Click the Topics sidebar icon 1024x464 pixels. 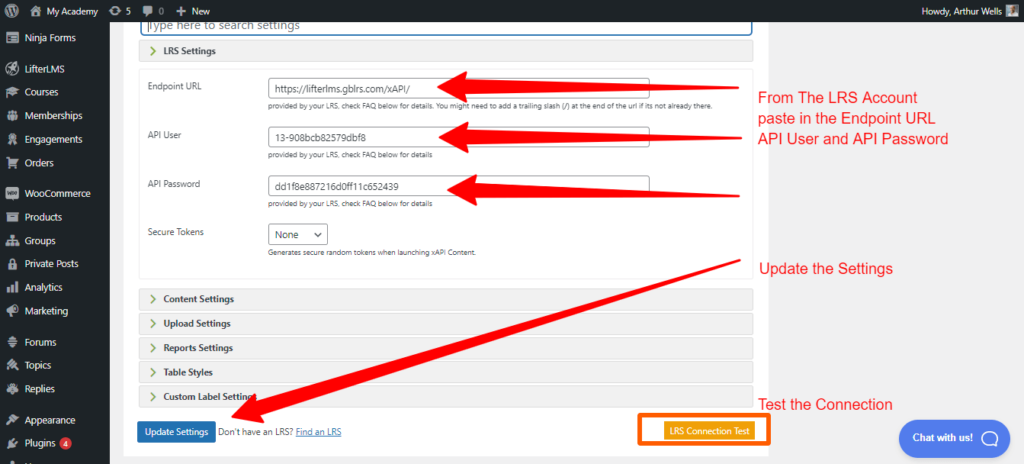[x=12, y=365]
